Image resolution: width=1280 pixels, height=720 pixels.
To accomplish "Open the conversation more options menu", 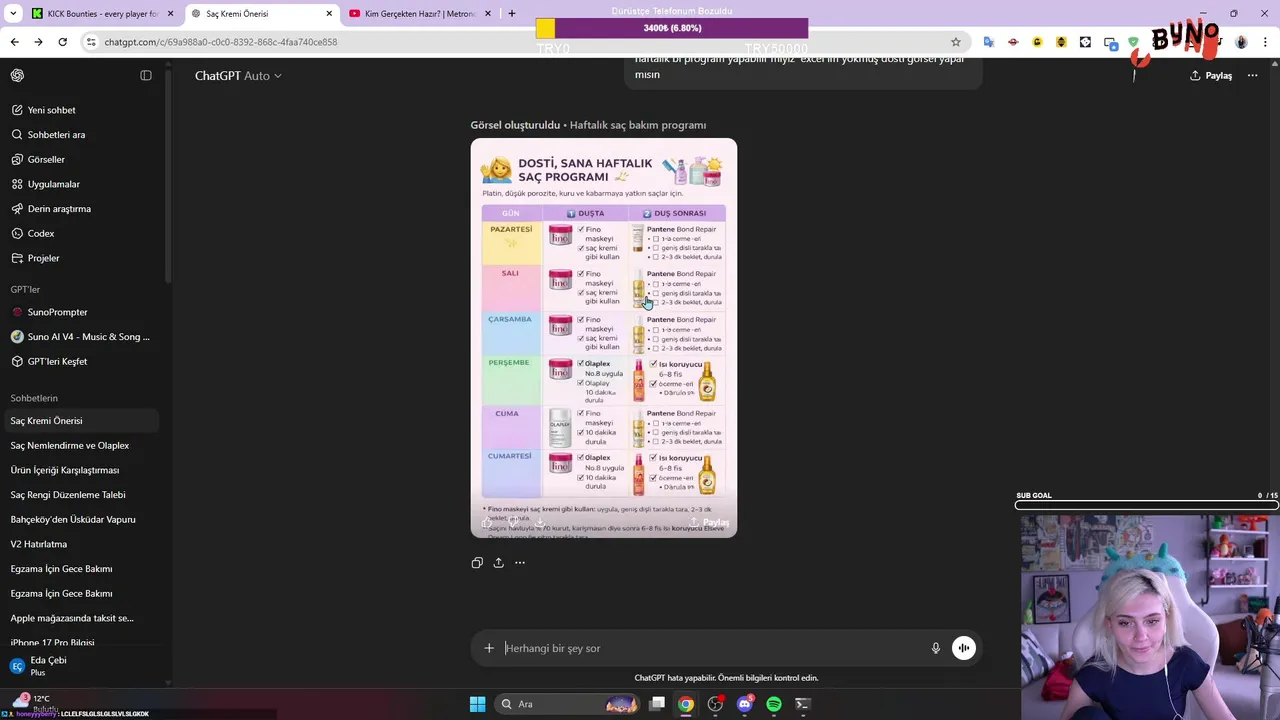I will tap(1252, 76).
